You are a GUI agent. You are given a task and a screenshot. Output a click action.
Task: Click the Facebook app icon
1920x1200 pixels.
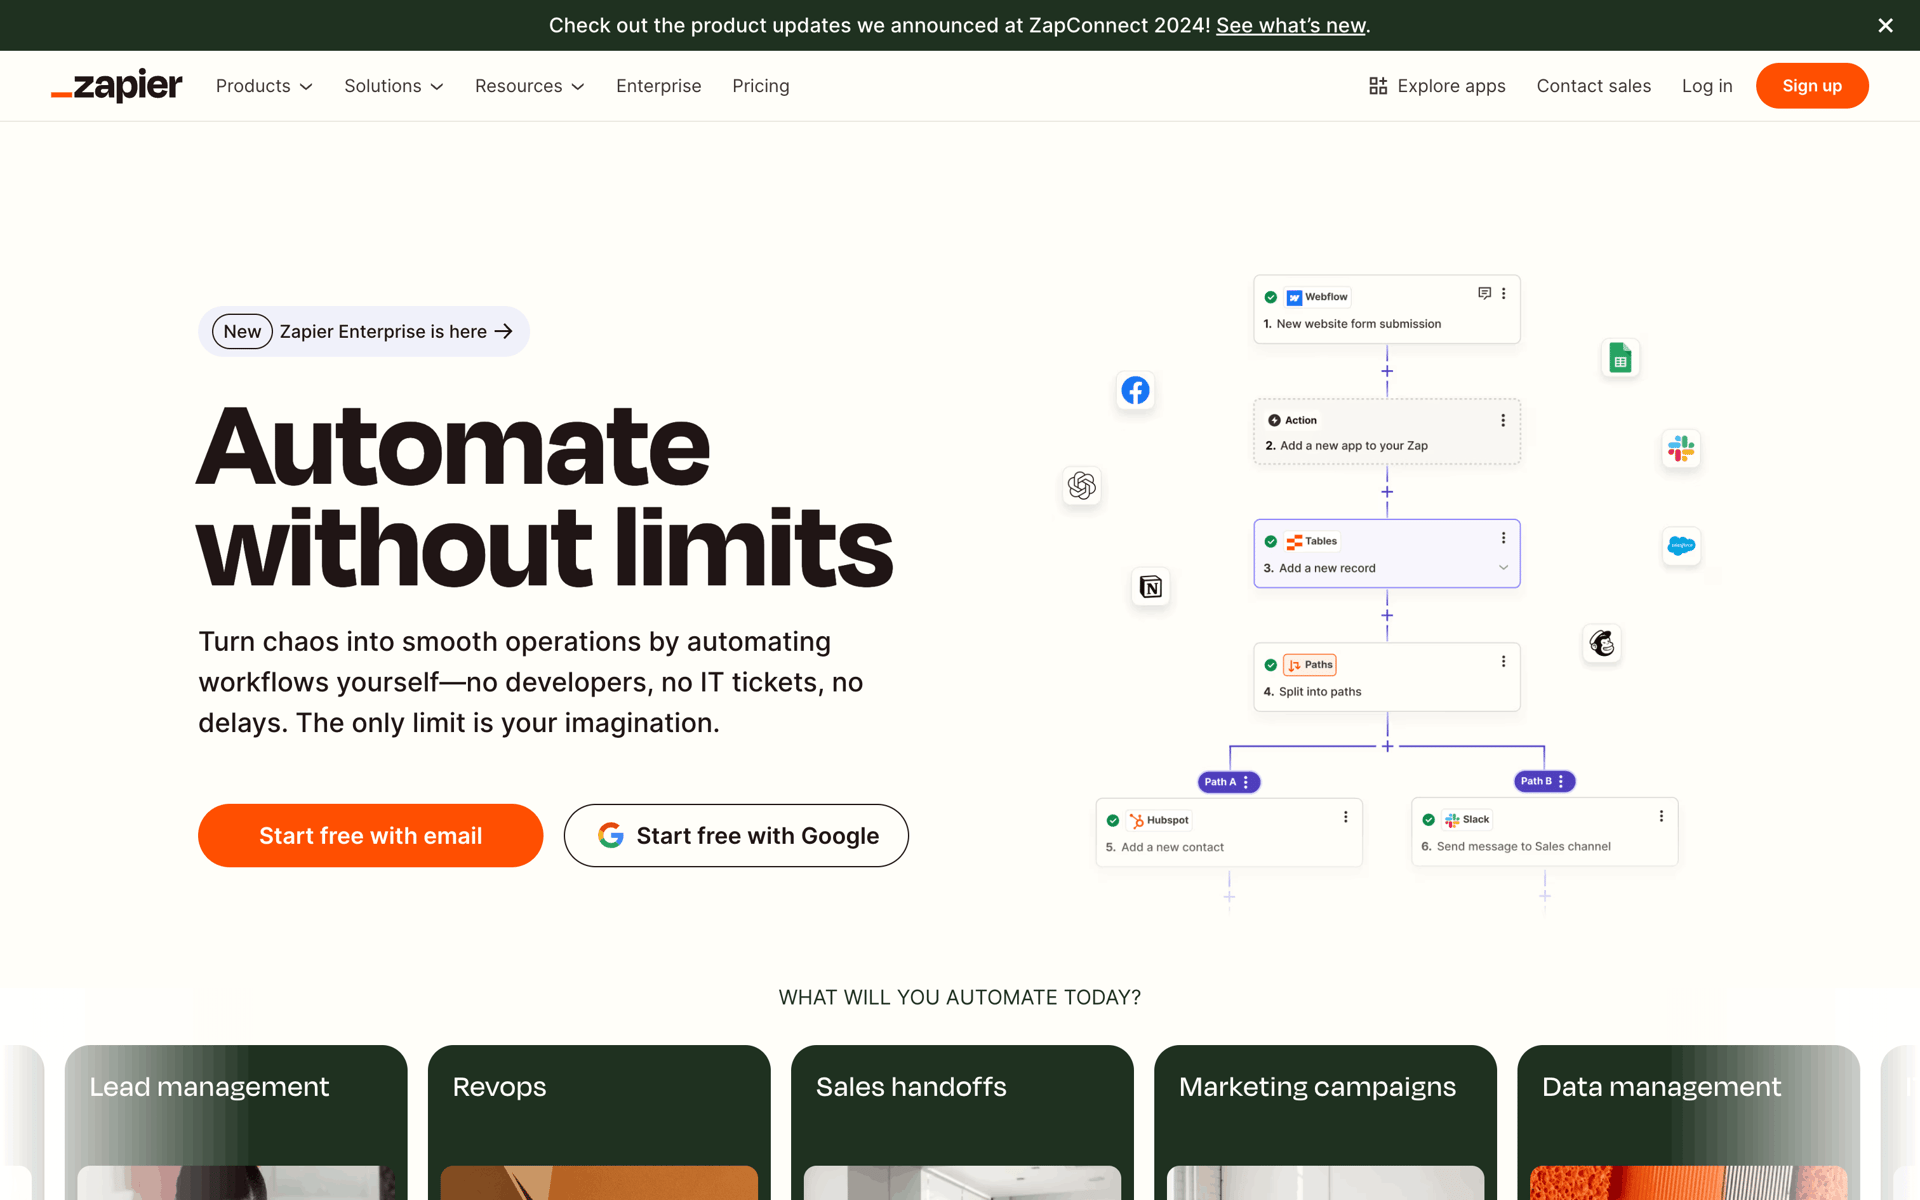(x=1135, y=390)
